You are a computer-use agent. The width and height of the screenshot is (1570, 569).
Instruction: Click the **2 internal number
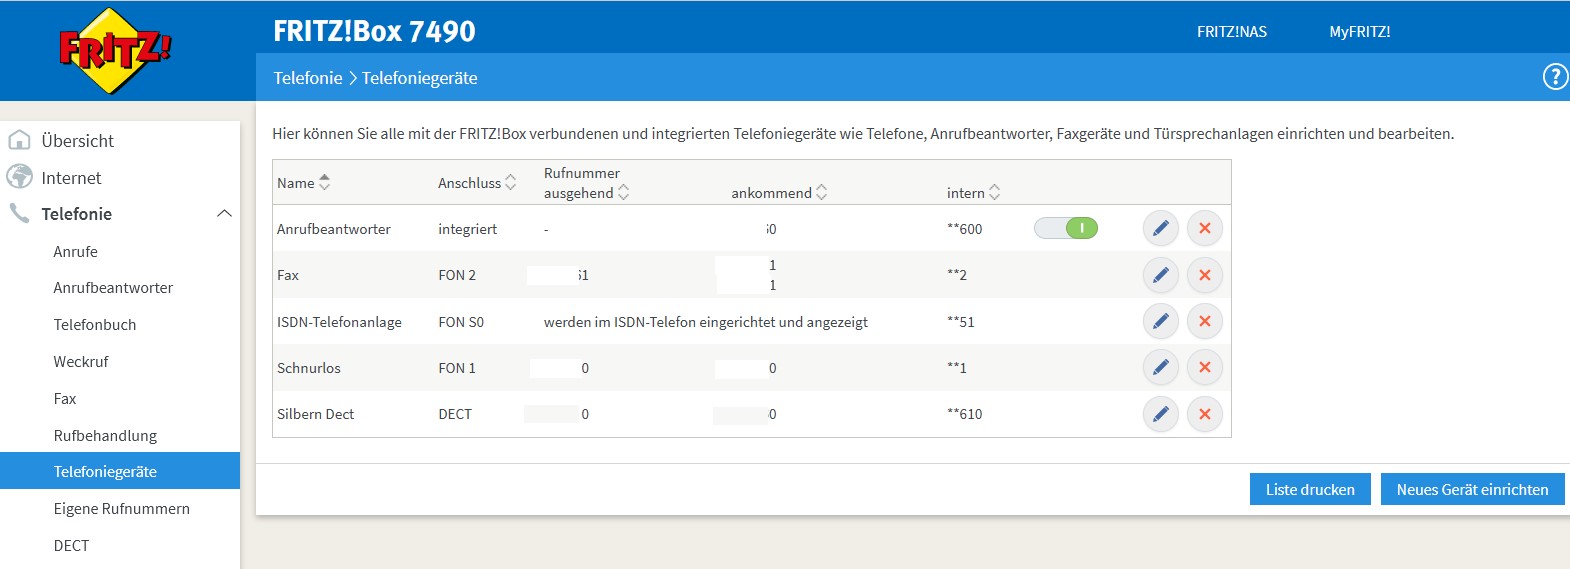pyautogui.click(x=956, y=275)
